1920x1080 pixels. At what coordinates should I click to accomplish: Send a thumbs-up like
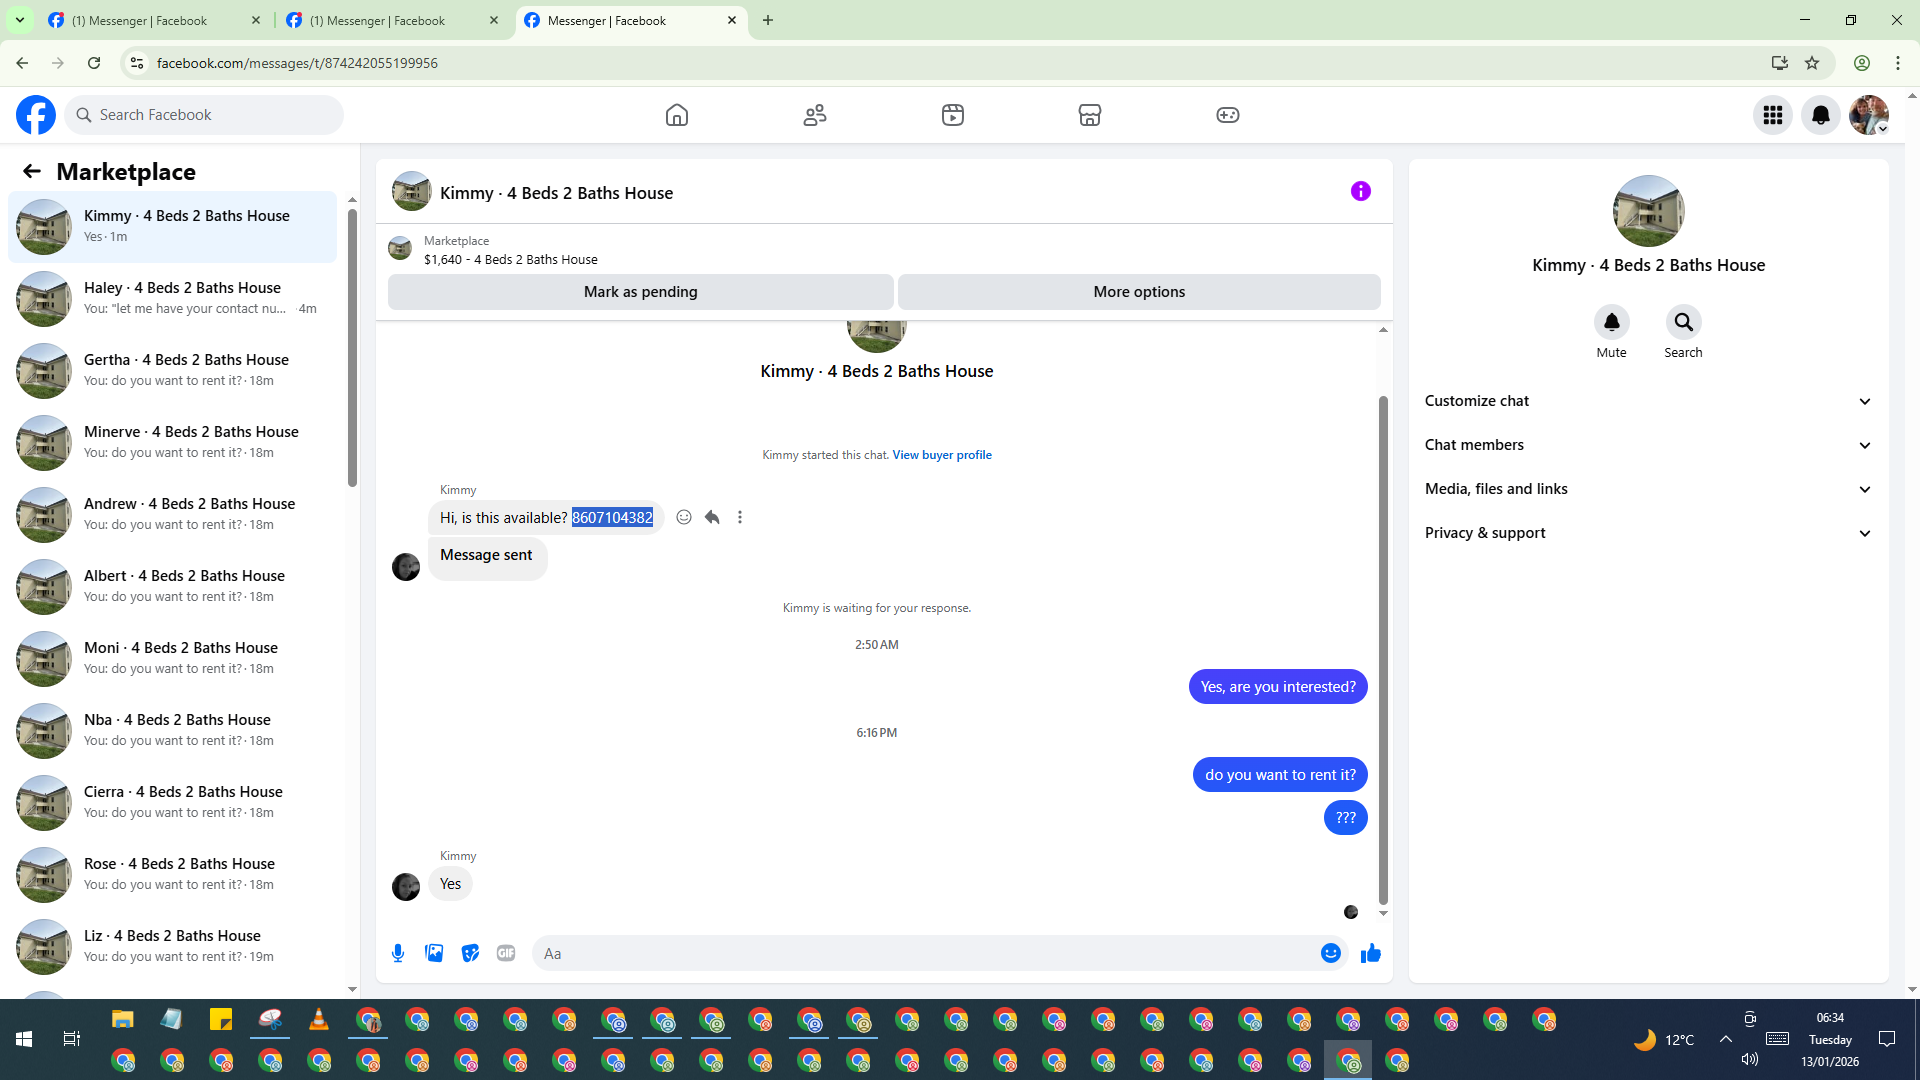click(x=1370, y=953)
